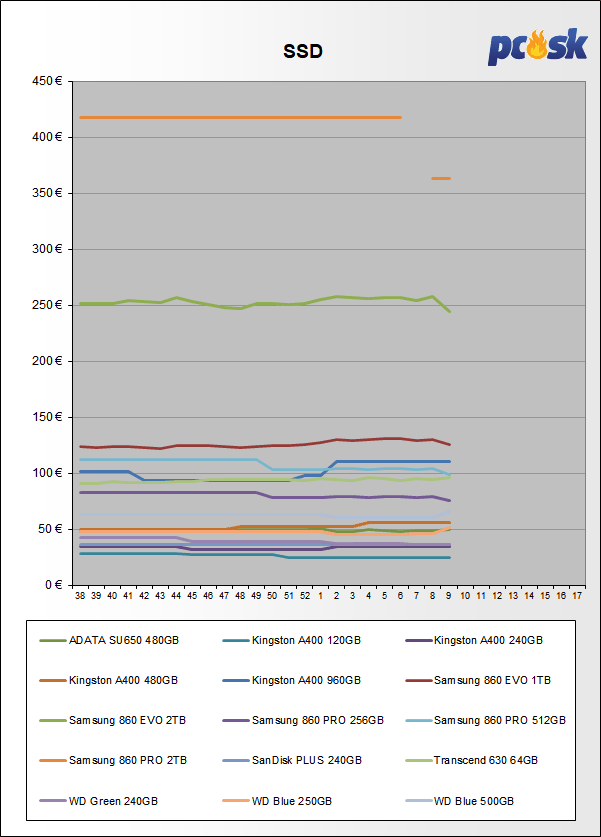Screen dimensions: 601x837
Task: Click the SSD chart title
Action: click(300, 51)
